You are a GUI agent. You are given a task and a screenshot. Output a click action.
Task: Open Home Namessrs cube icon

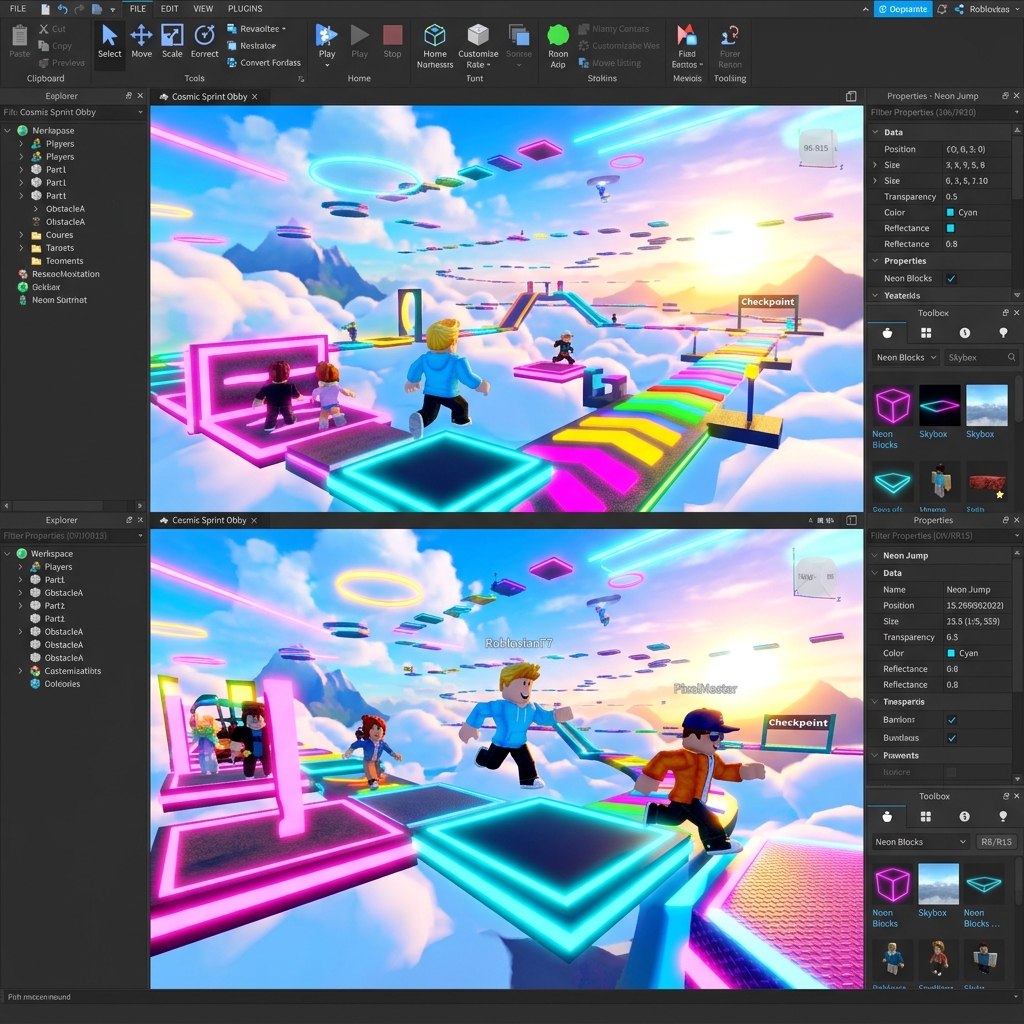435,46
